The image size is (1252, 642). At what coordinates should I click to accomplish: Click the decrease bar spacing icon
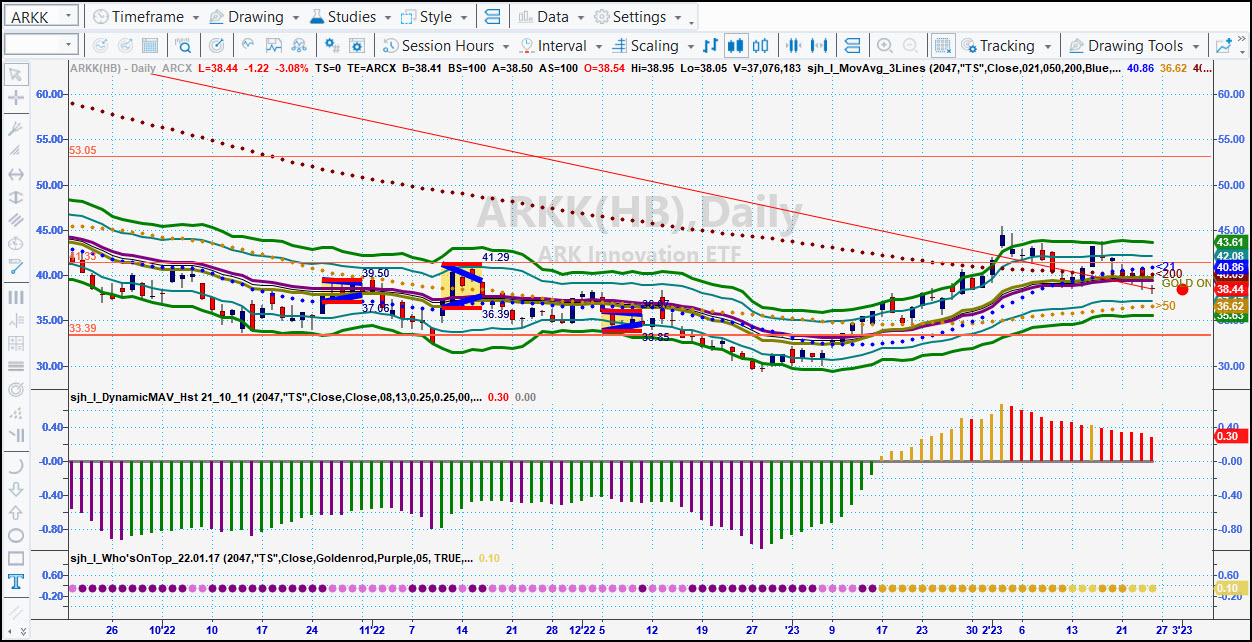click(x=795, y=45)
